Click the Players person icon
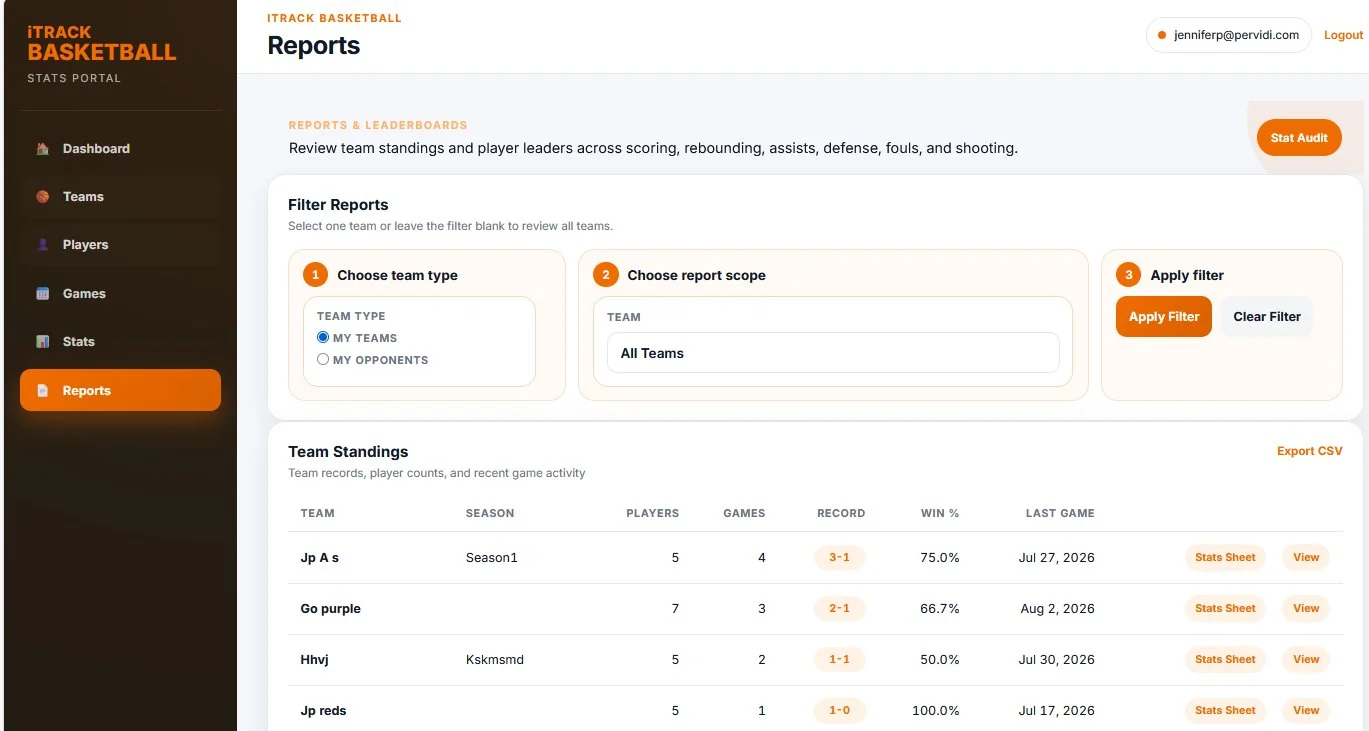 coord(43,245)
